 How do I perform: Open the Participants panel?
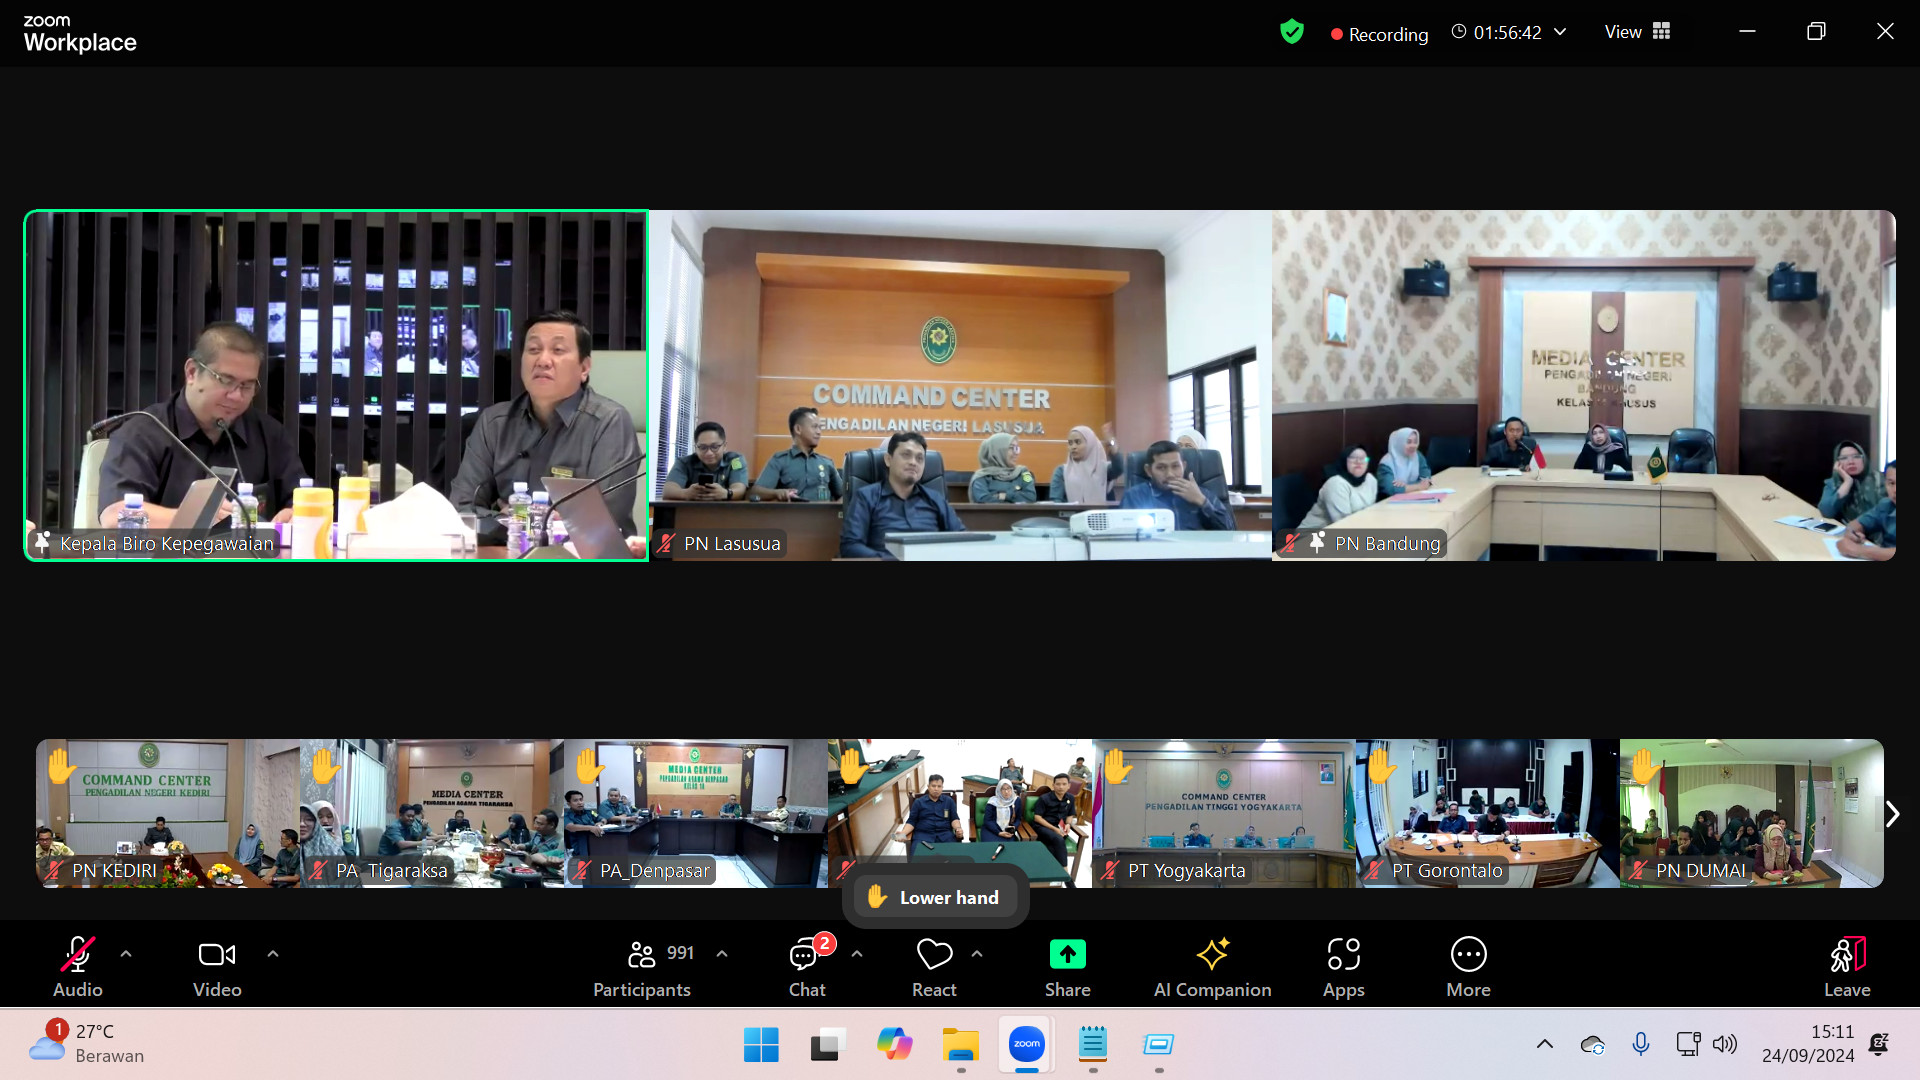pos(642,966)
